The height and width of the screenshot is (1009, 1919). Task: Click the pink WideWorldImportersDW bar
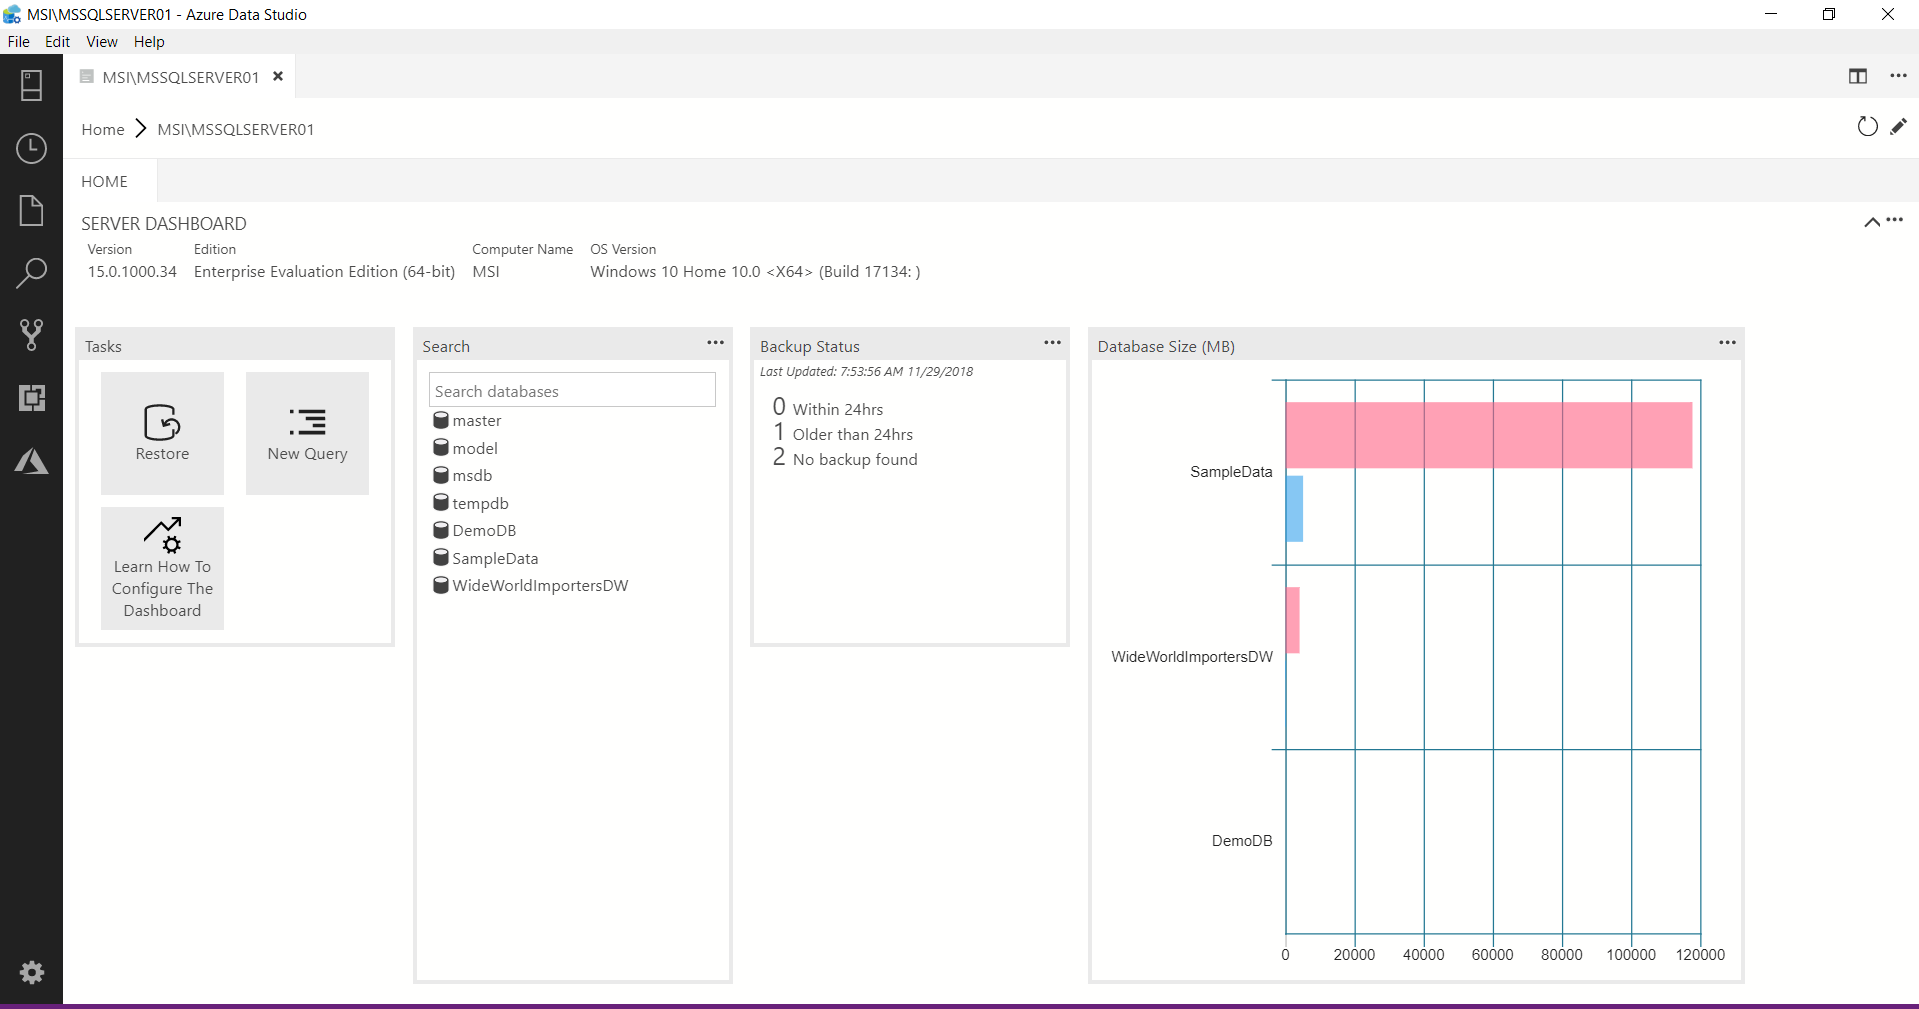tap(1293, 620)
